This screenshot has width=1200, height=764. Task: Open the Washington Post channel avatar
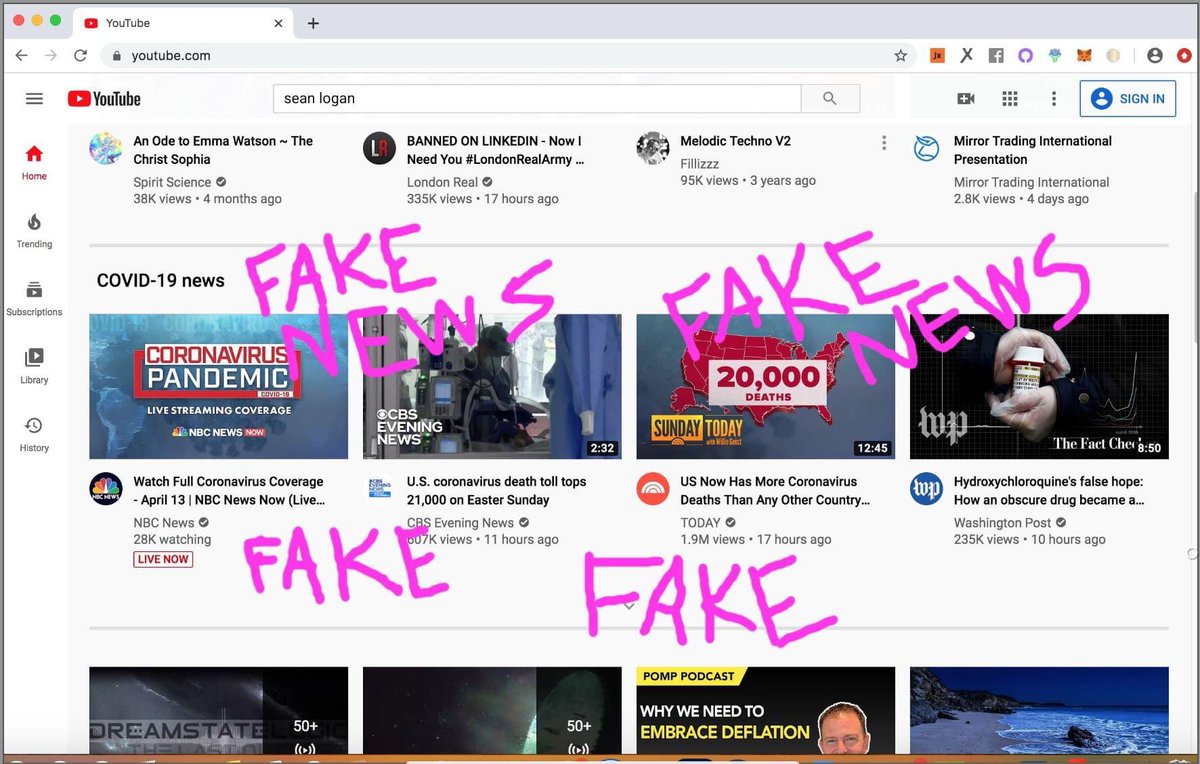[x=926, y=489]
